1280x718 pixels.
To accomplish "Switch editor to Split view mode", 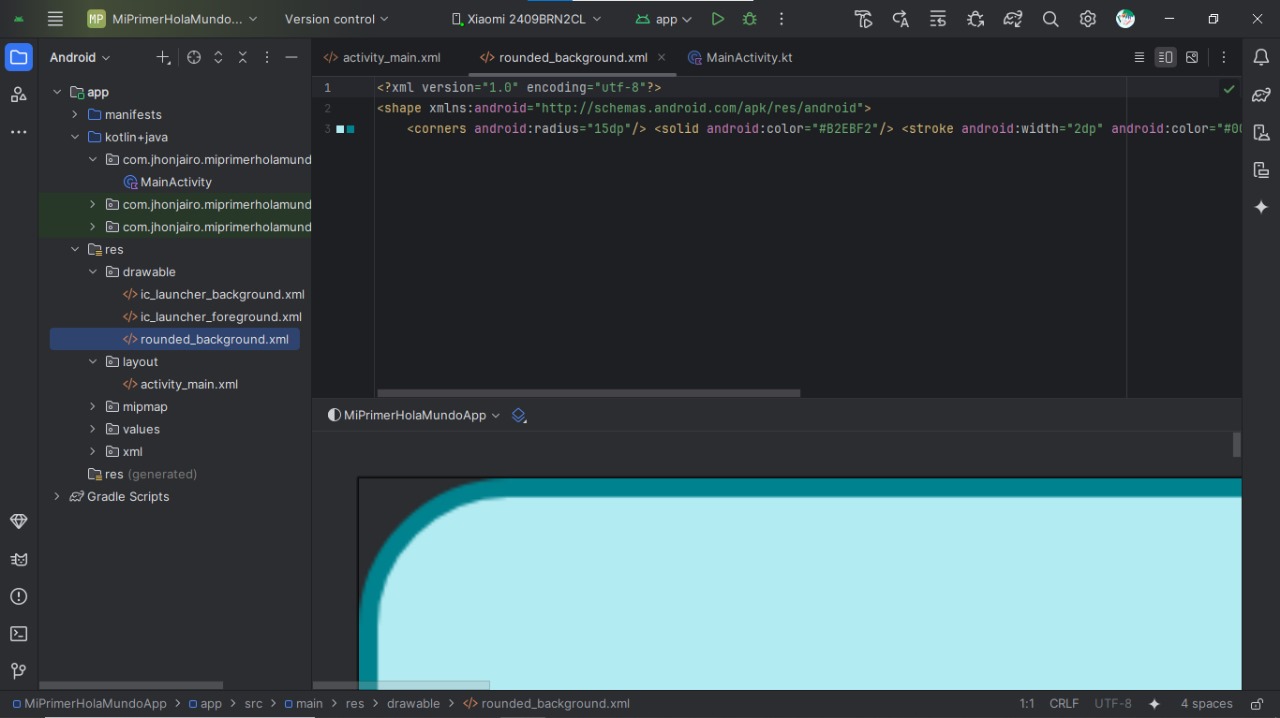I will (x=1165, y=57).
